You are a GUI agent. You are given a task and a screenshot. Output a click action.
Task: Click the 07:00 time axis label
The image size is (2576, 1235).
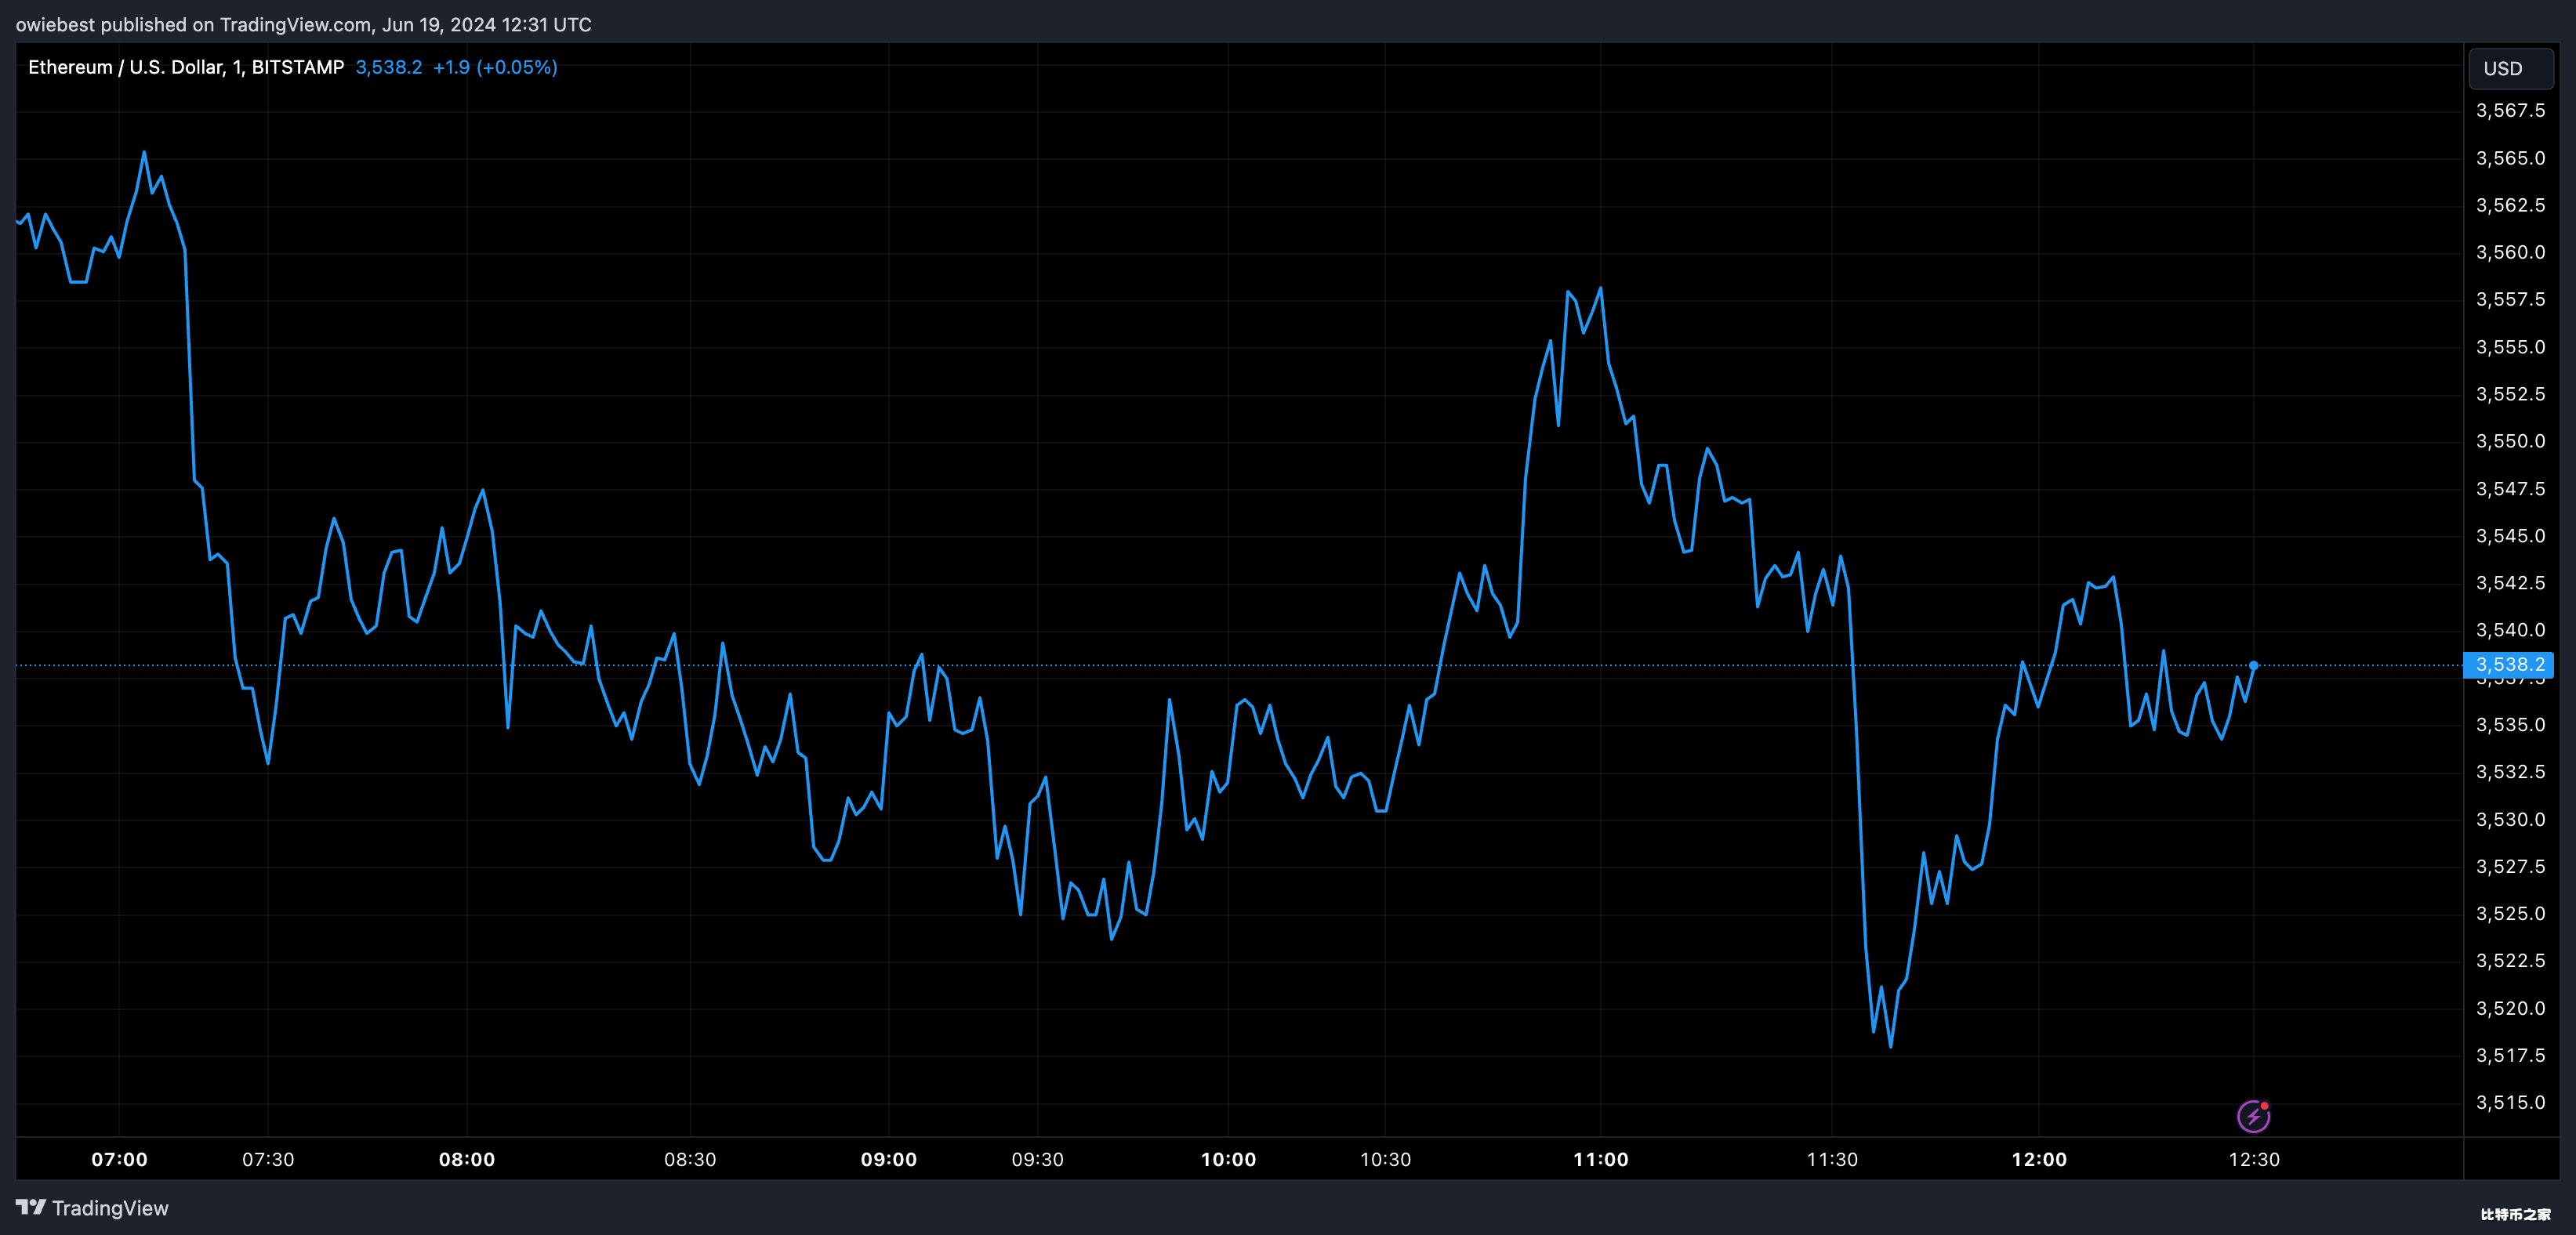point(119,1159)
